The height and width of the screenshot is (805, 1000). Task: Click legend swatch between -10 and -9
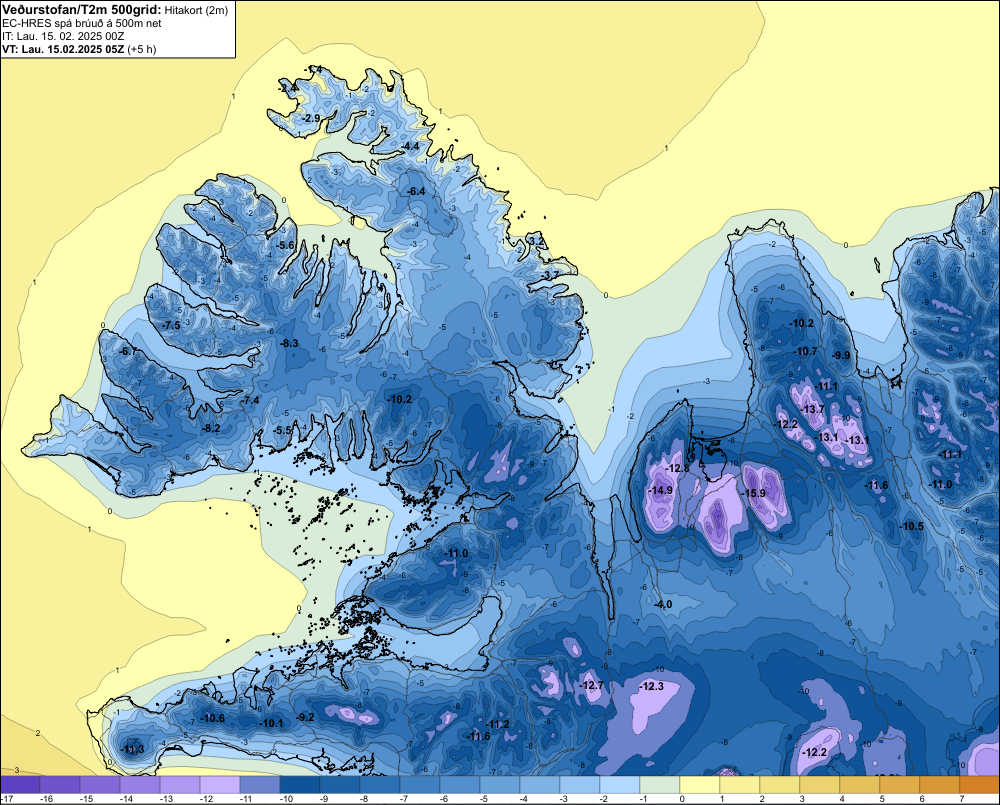coord(300,785)
